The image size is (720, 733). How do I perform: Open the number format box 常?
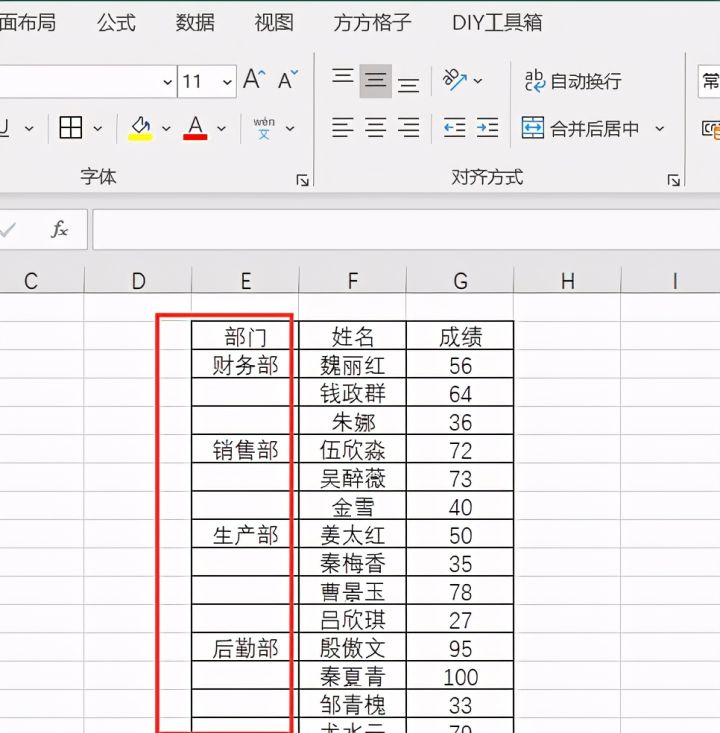(x=709, y=82)
